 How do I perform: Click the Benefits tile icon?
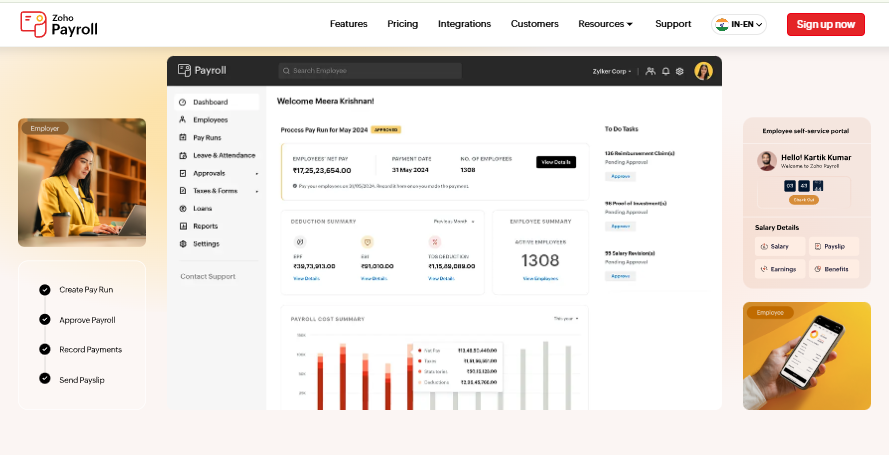[818, 269]
